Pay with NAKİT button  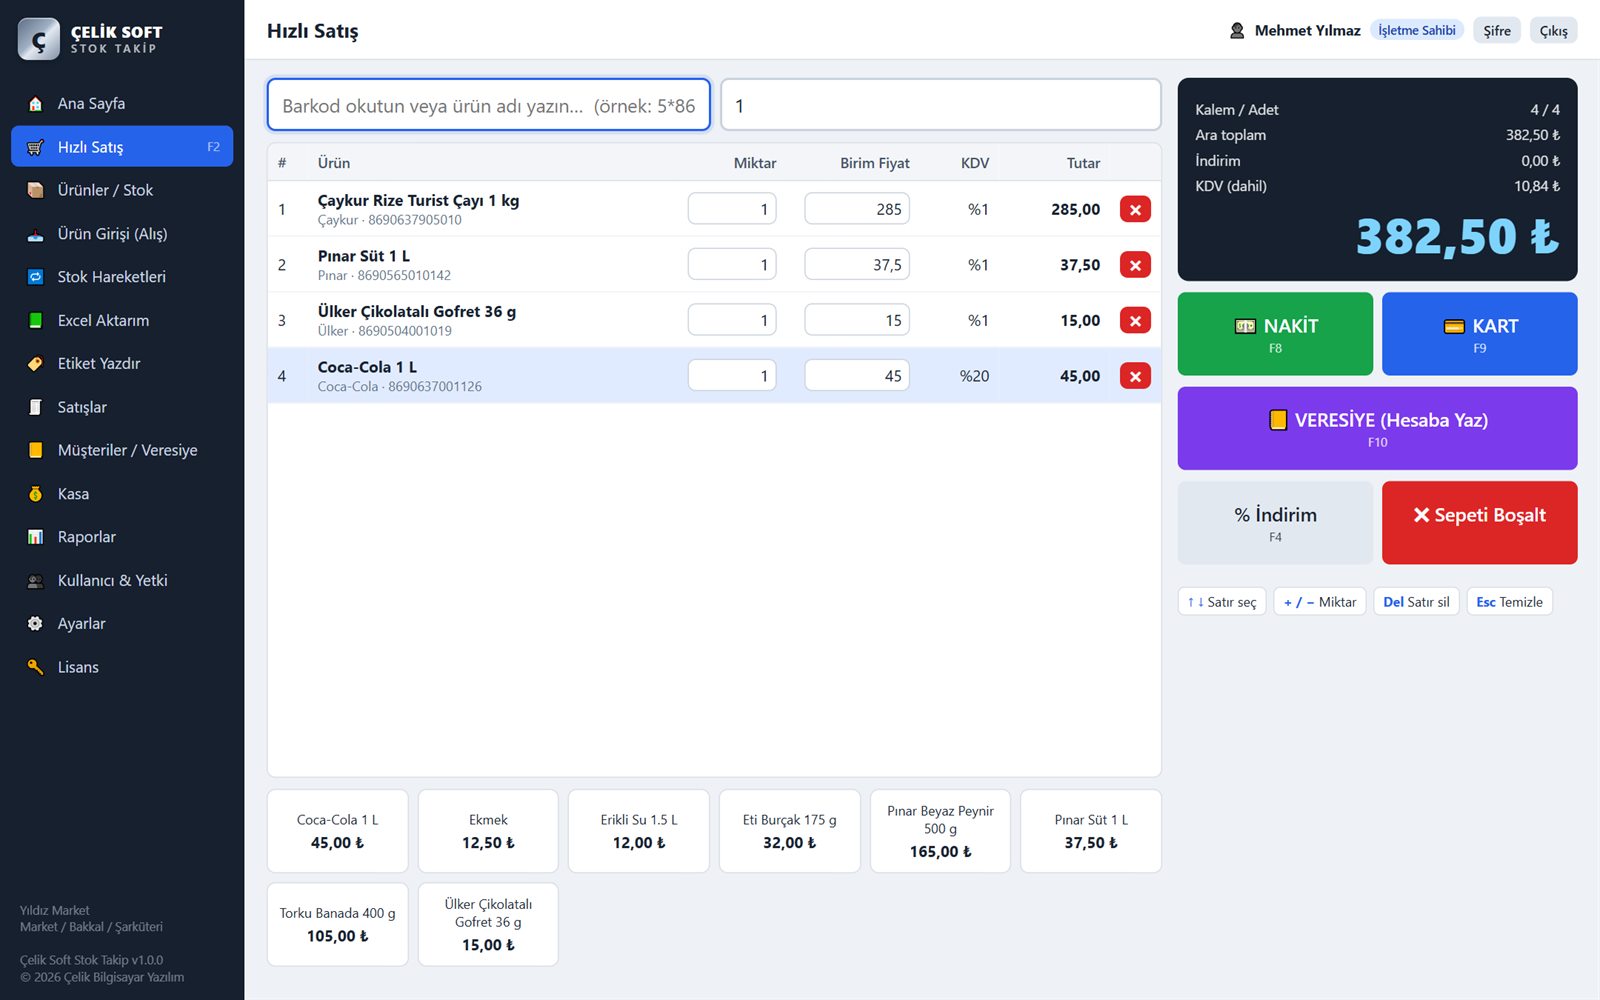[1275, 334]
